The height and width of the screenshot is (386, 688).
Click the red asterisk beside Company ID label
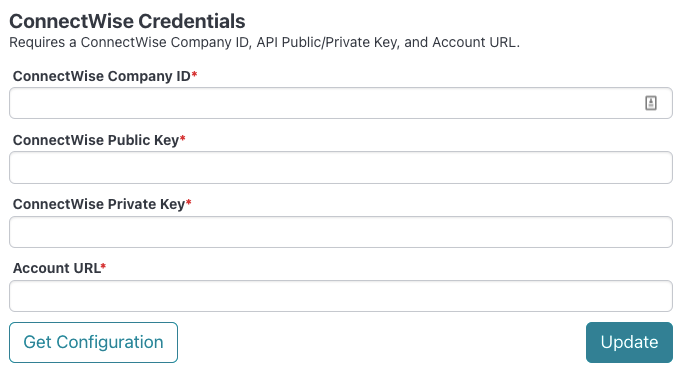pyautogui.click(x=194, y=74)
